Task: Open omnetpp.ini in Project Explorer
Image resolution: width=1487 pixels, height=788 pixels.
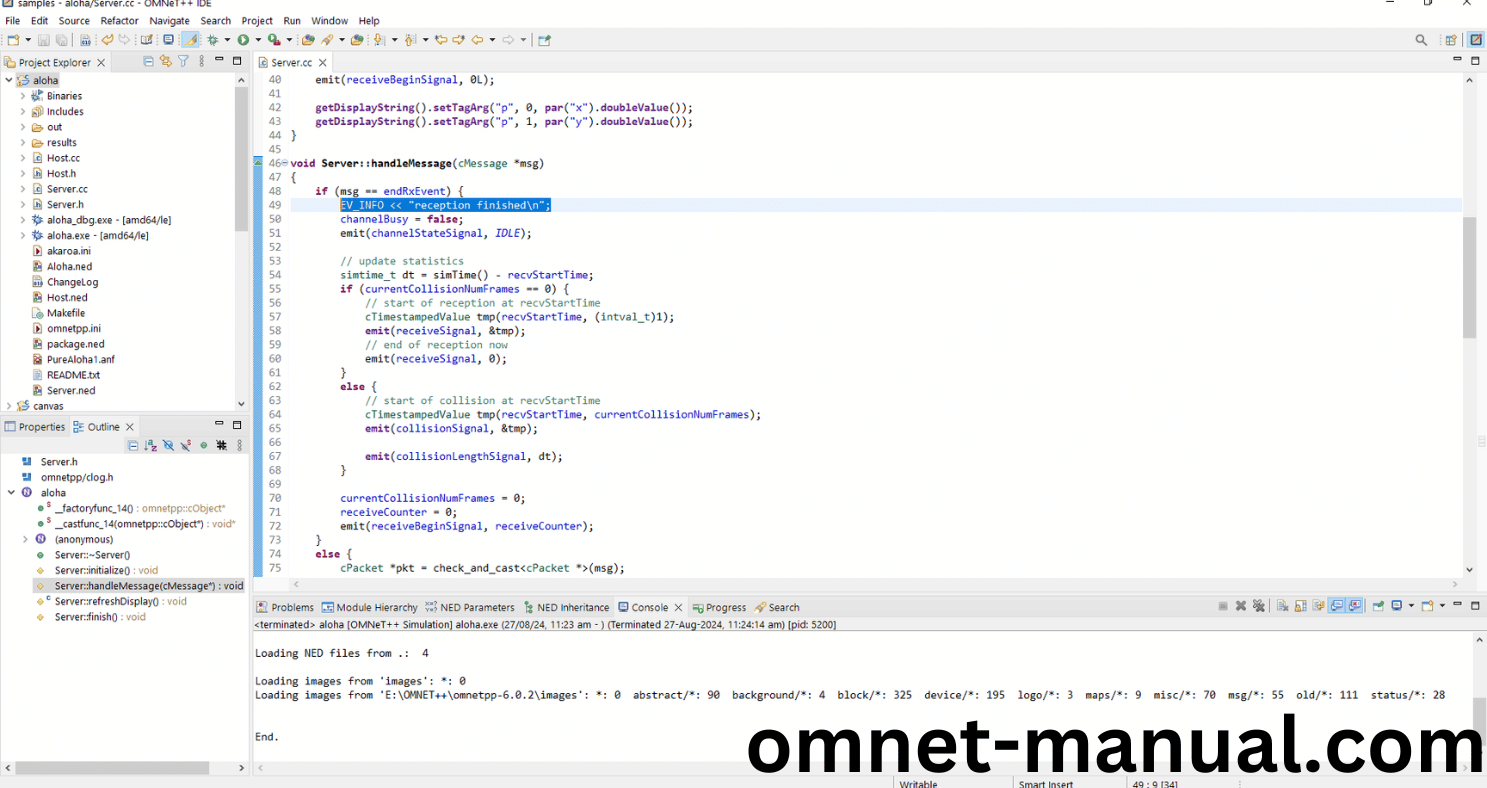Action: pos(73,328)
